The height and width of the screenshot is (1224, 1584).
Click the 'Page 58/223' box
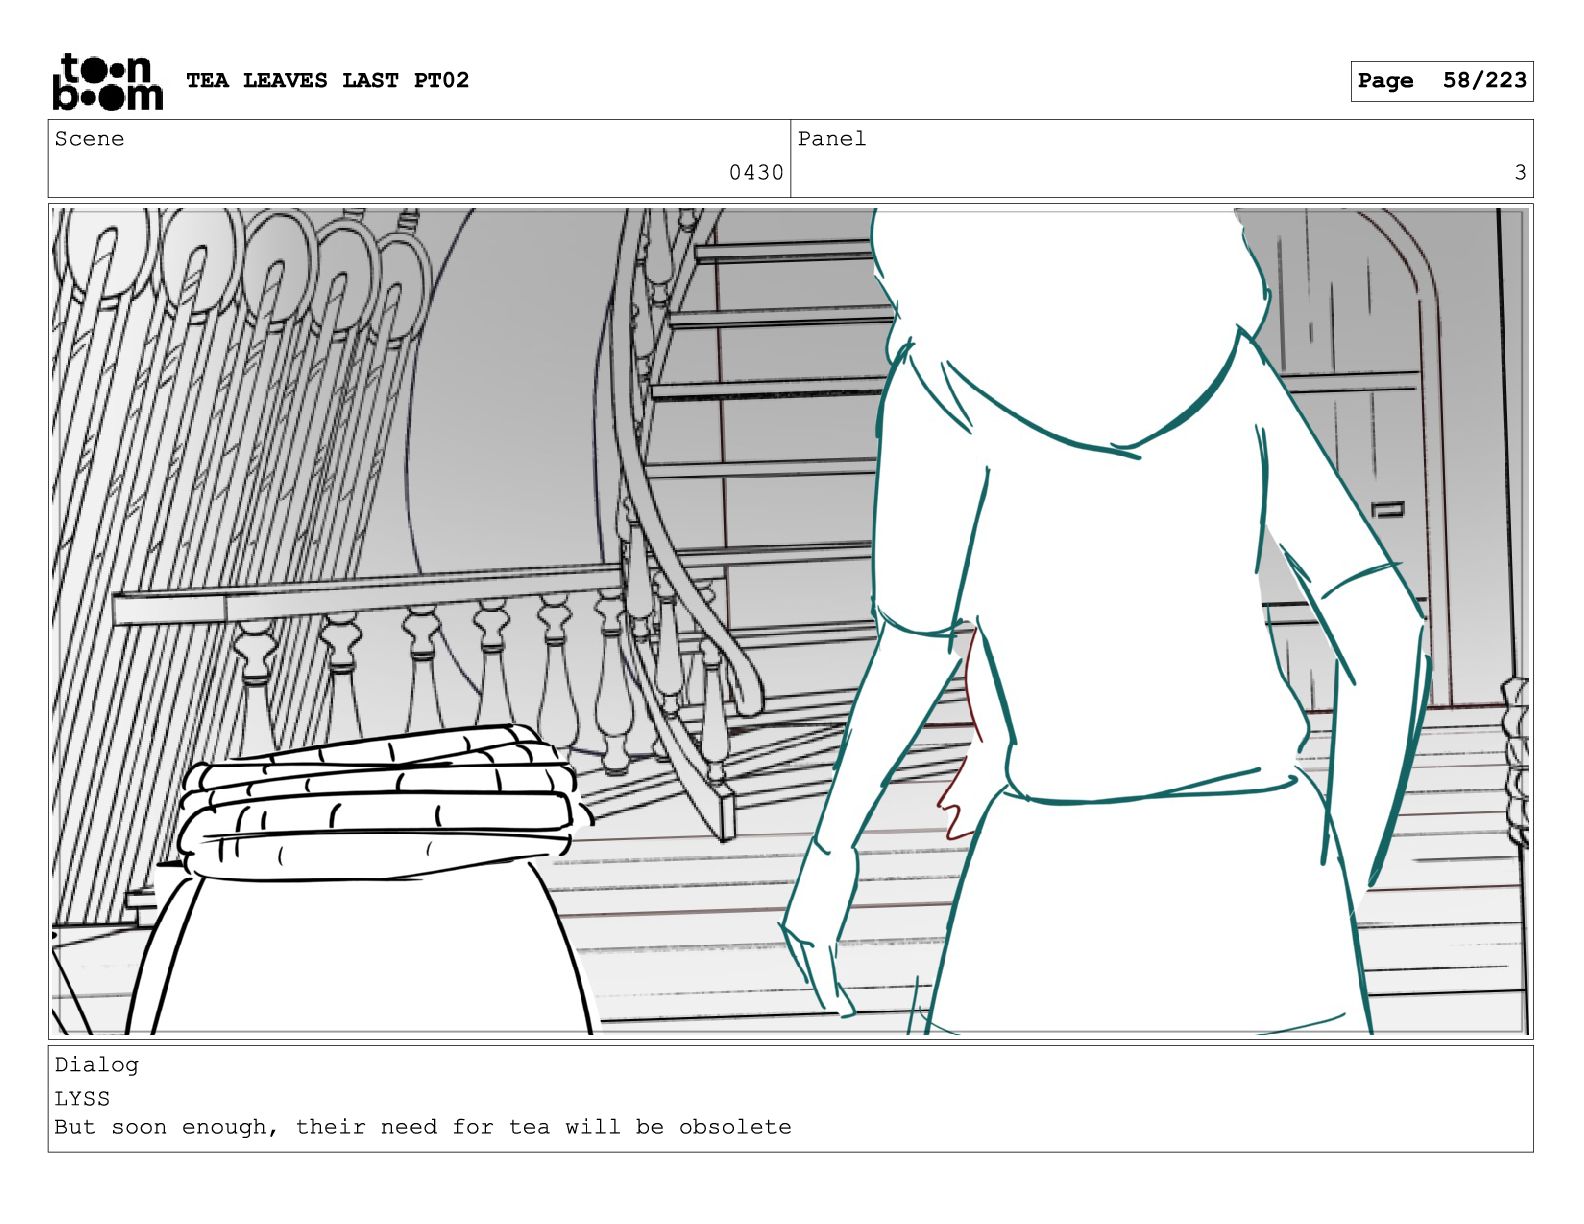click(1441, 81)
